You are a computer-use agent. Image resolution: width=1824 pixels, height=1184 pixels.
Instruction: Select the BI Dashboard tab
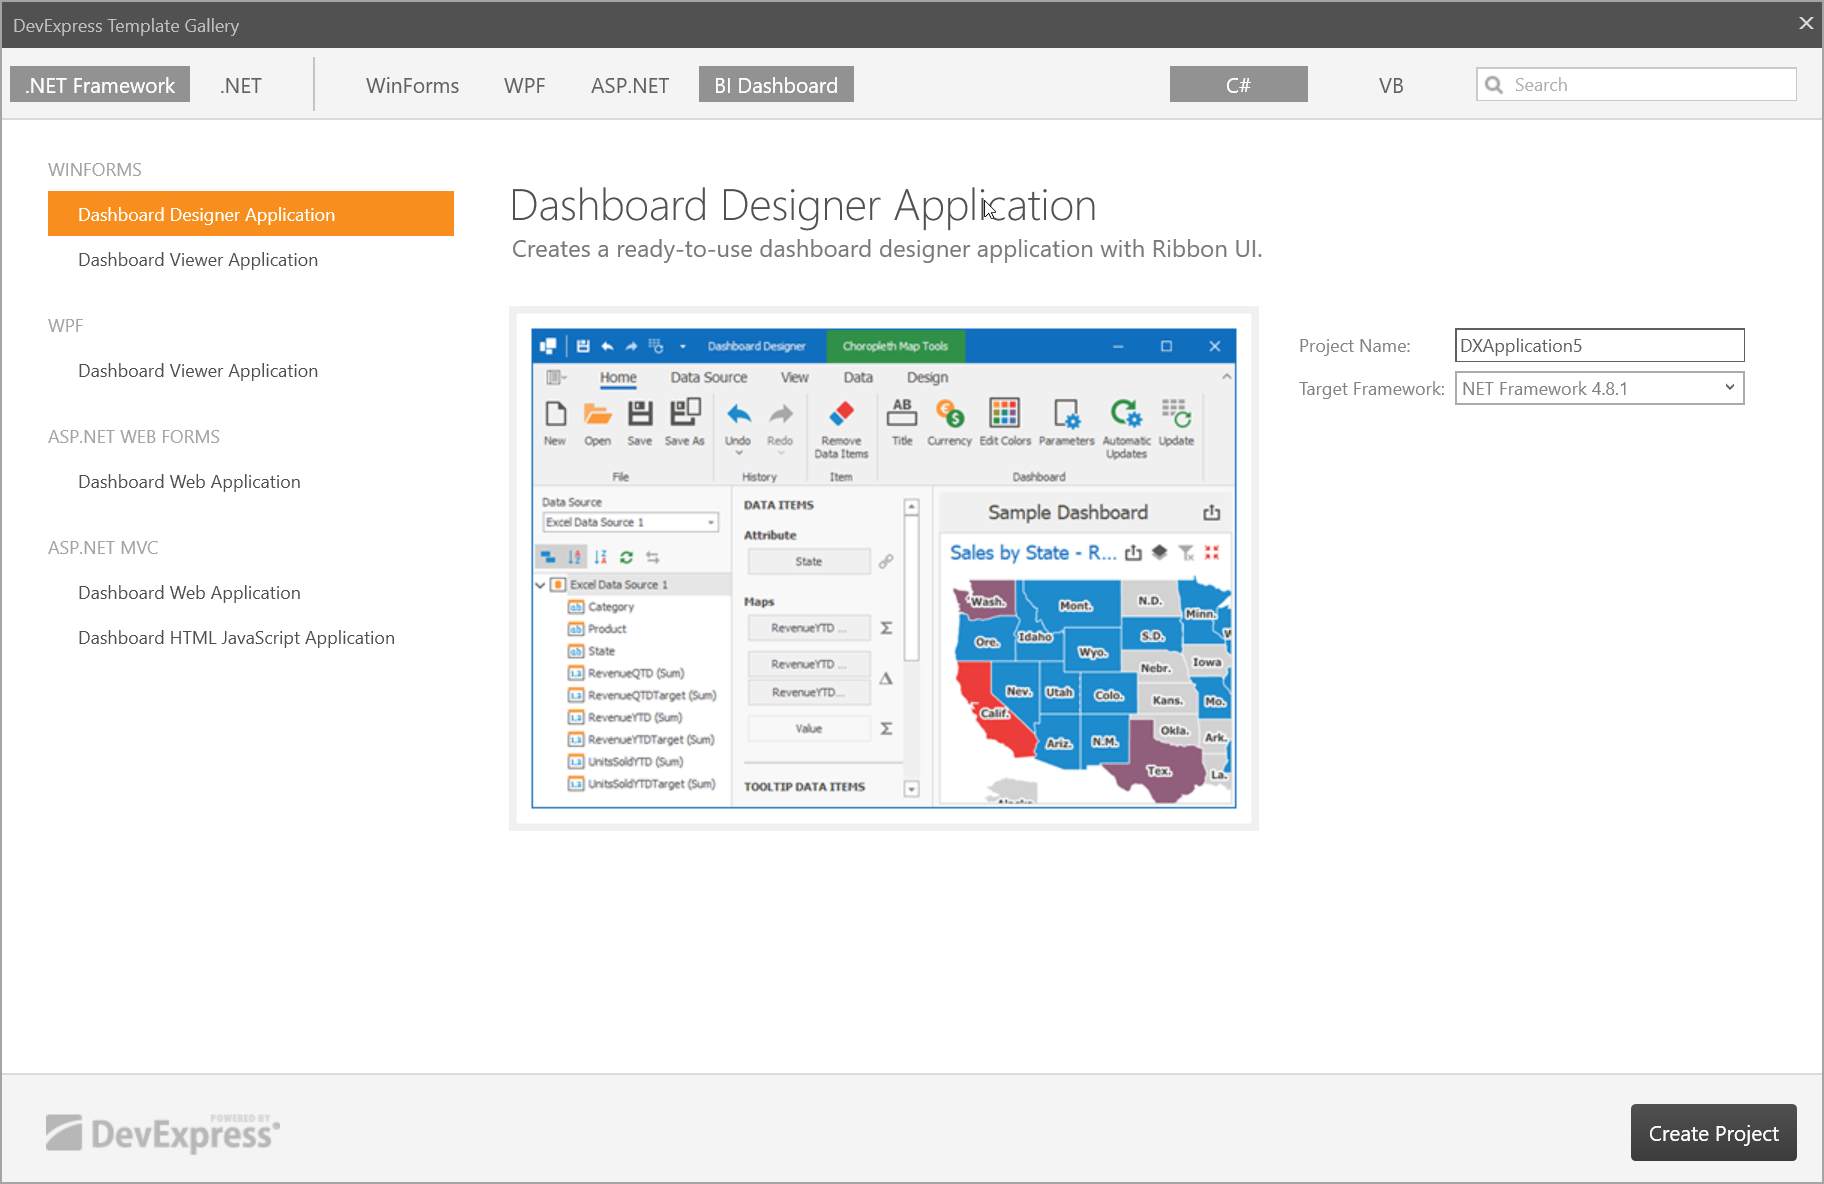click(776, 85)
